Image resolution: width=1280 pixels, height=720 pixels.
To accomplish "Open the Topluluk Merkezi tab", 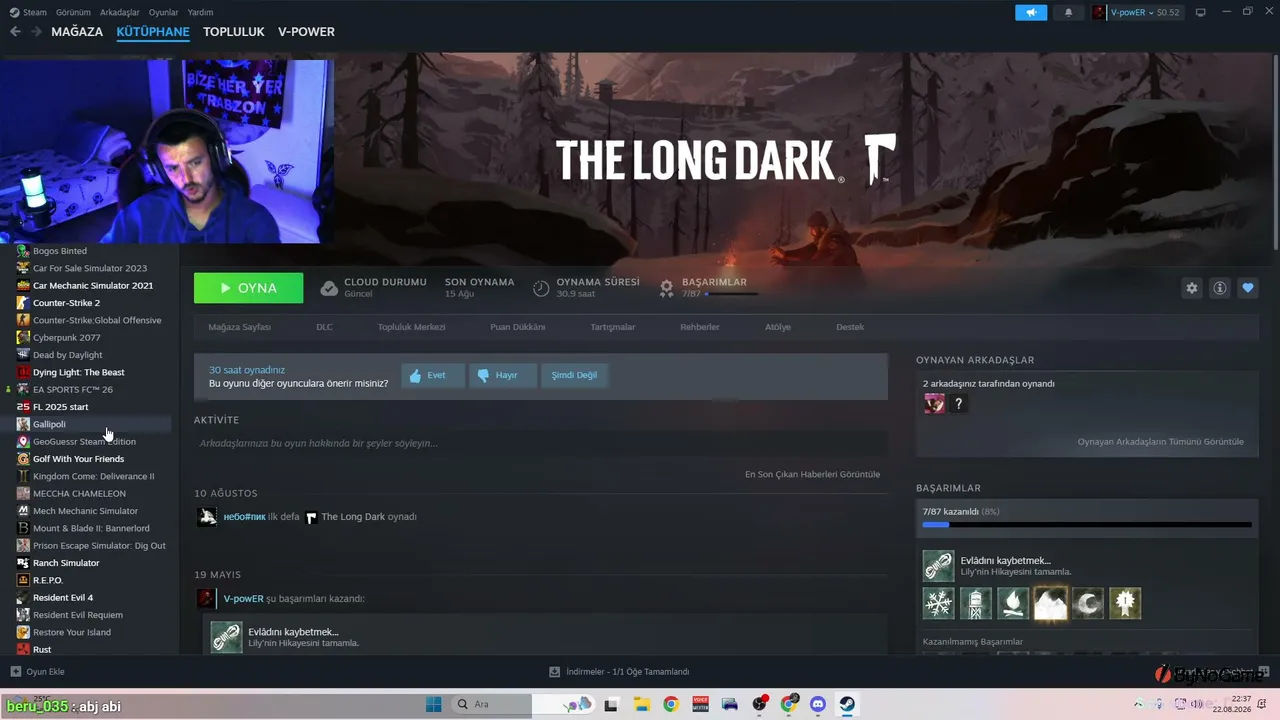I will click(411, 327).
